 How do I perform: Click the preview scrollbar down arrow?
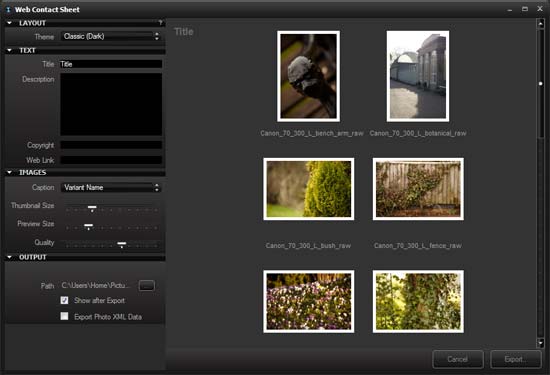click(541, 343)
